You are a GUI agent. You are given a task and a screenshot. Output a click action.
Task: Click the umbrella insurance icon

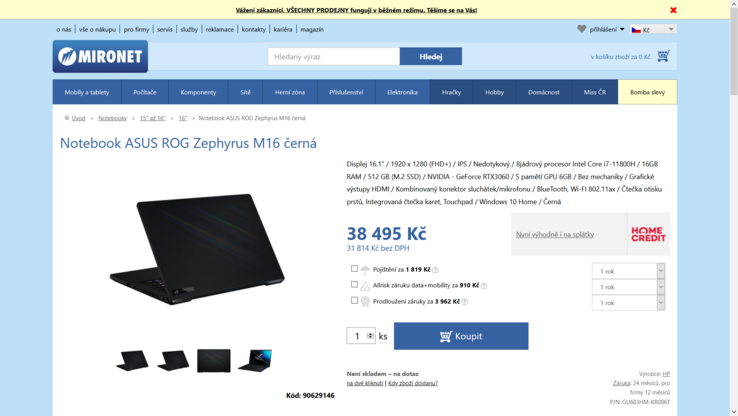coord(365,270)
